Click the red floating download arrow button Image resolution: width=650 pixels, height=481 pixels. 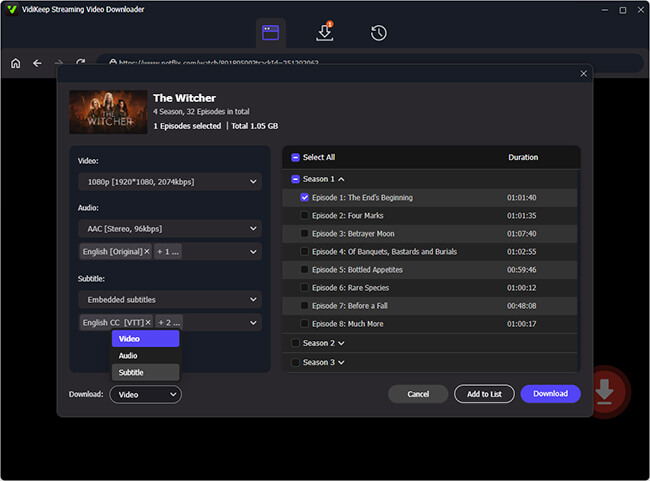tap(605, 391)
